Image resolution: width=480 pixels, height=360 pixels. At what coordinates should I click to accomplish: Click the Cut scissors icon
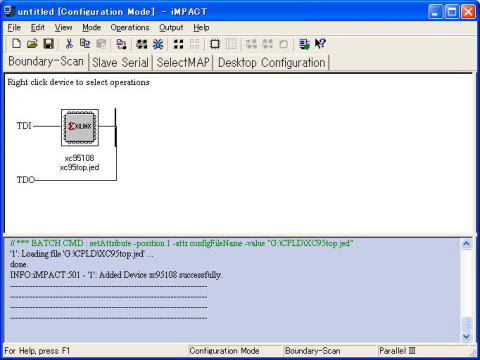click(69, 44)
